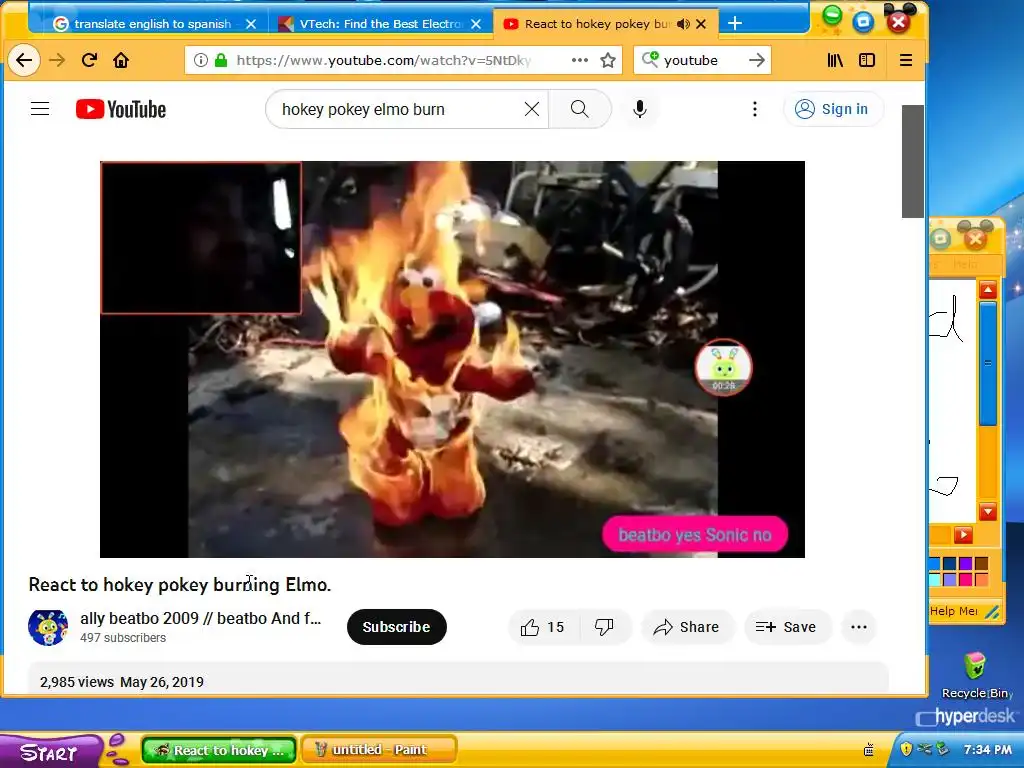Click the ally beatbo channel avatar
The width and height of the screenshot is (1024, 768).
[48, 628]
